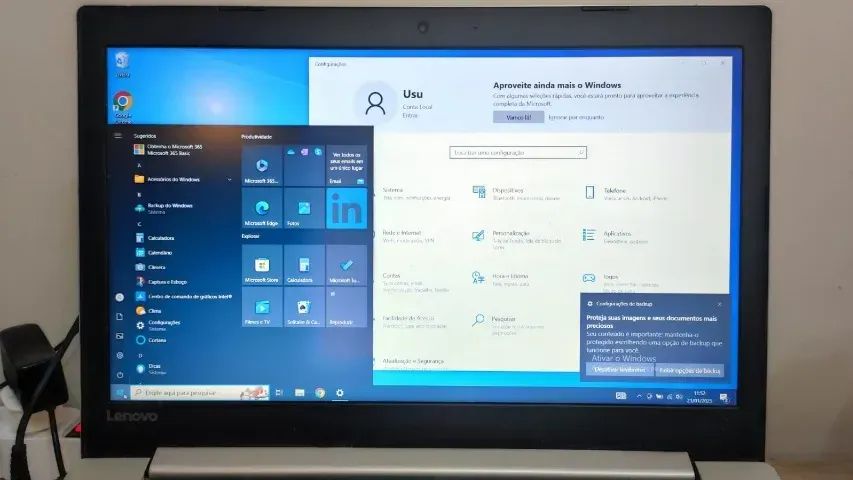Open Intel graphics command center entry
This screenshot has height=480, width=853.
click(184, 297)
